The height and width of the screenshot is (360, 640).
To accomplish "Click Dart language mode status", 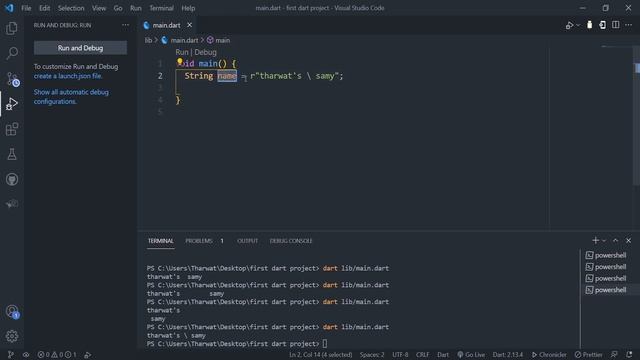I will [443, 355].
